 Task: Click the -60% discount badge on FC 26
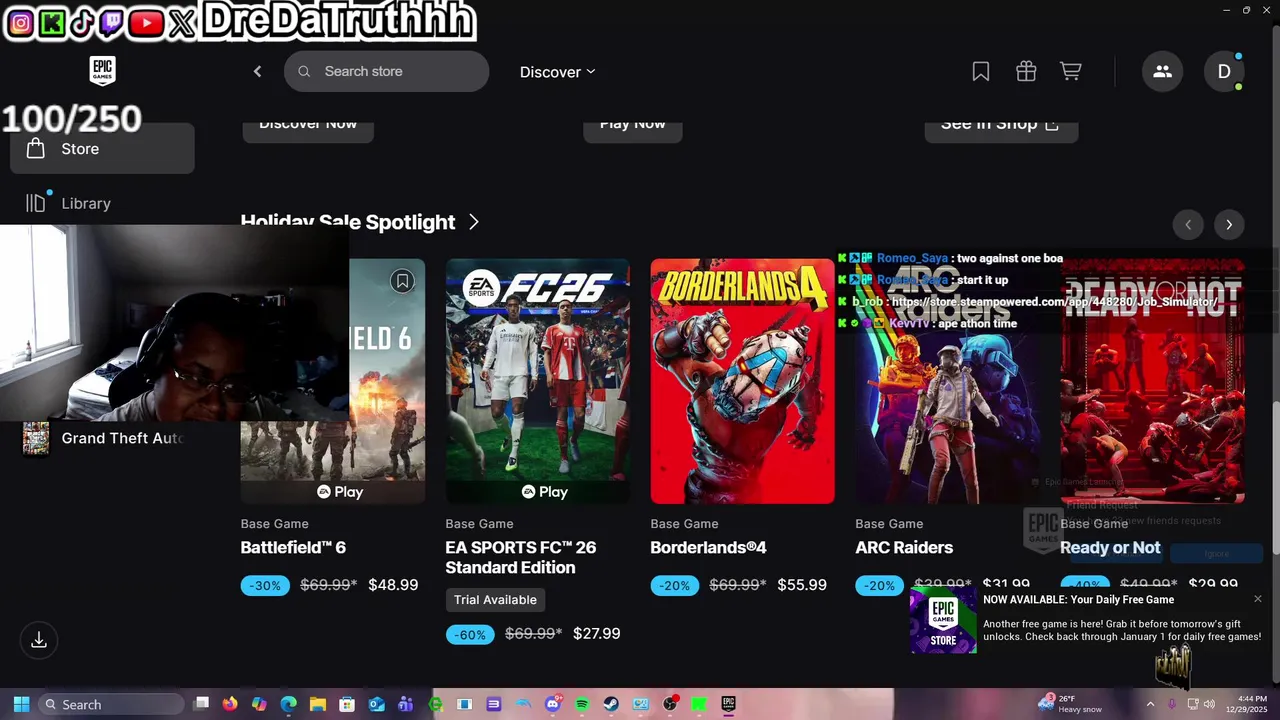470,635
